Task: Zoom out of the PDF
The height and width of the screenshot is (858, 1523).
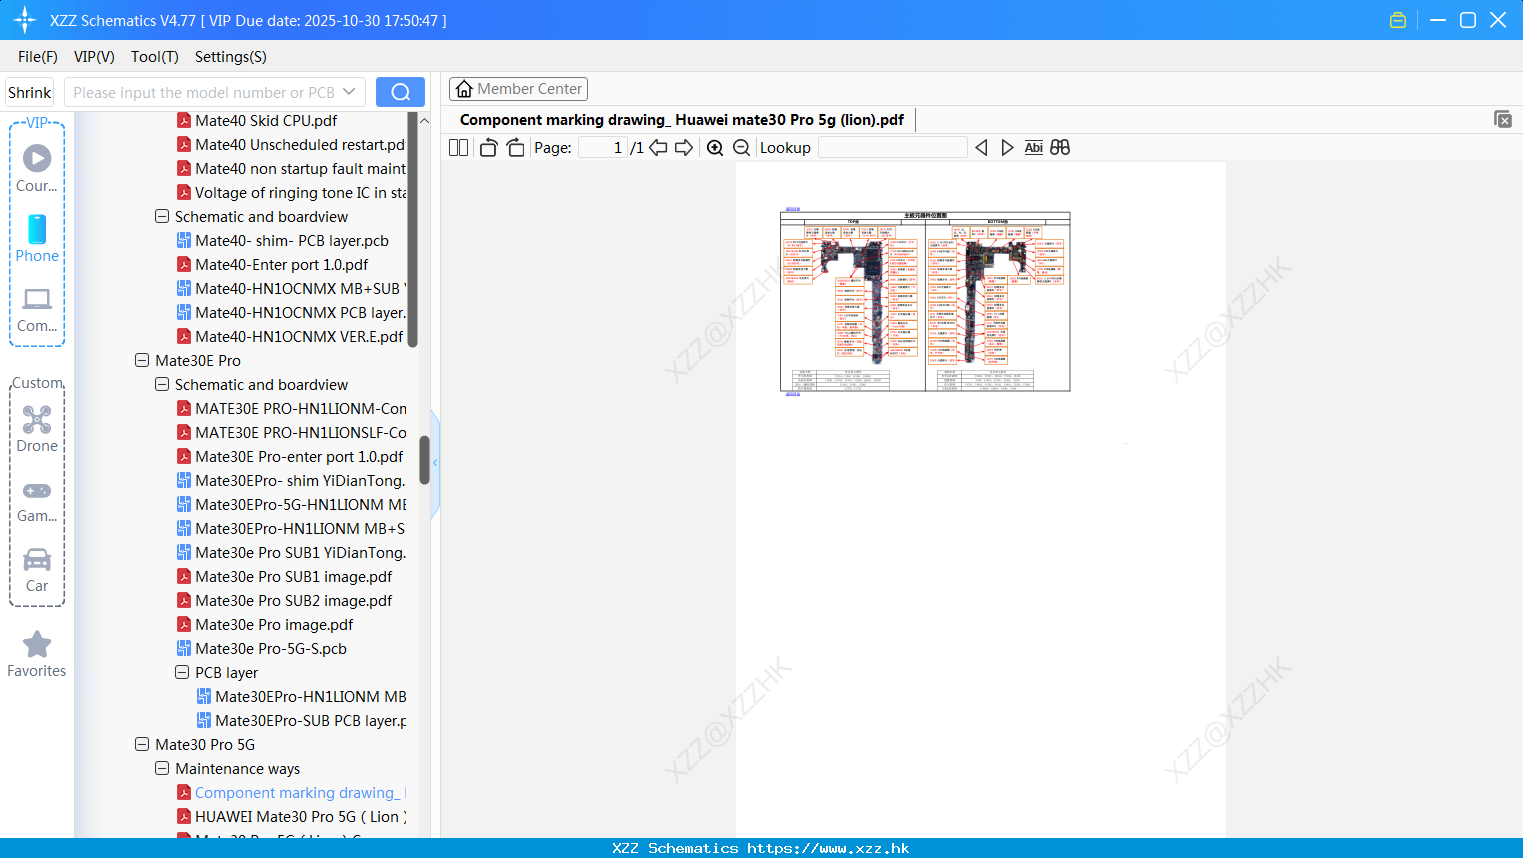Action: (741, 147)
